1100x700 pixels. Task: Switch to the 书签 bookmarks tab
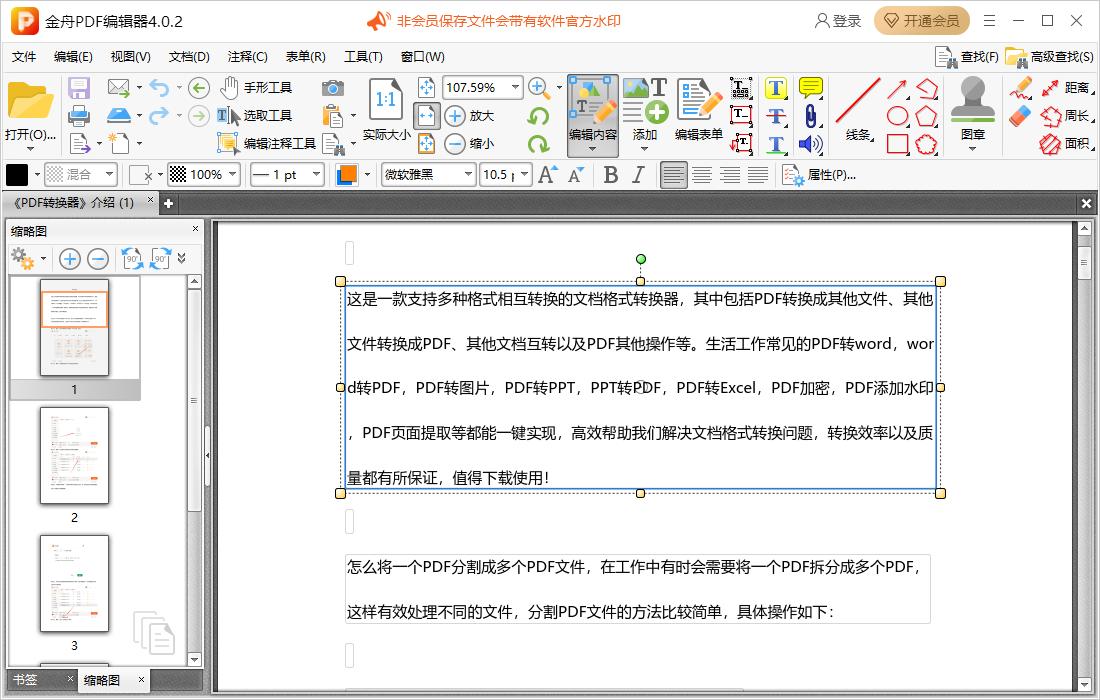(x=25, y=680)
